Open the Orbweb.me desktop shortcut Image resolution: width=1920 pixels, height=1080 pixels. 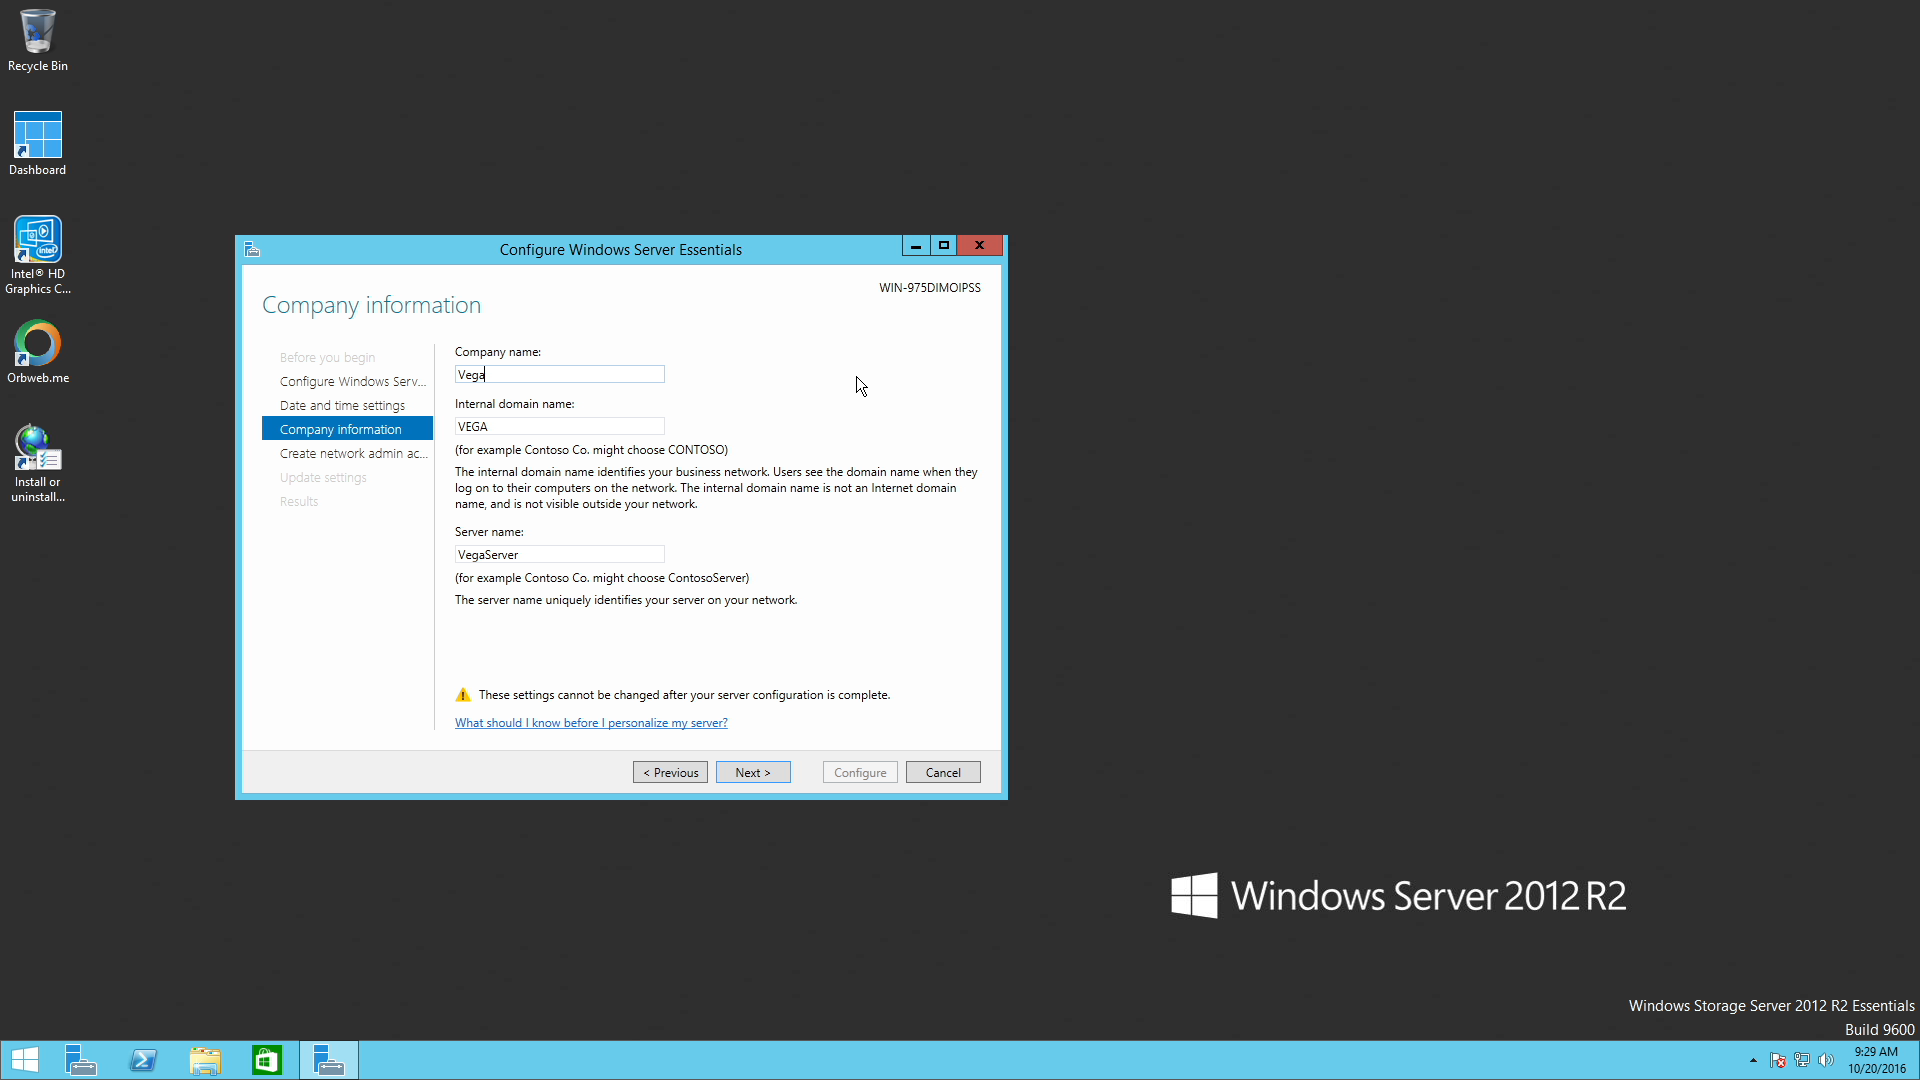(37, 352)
